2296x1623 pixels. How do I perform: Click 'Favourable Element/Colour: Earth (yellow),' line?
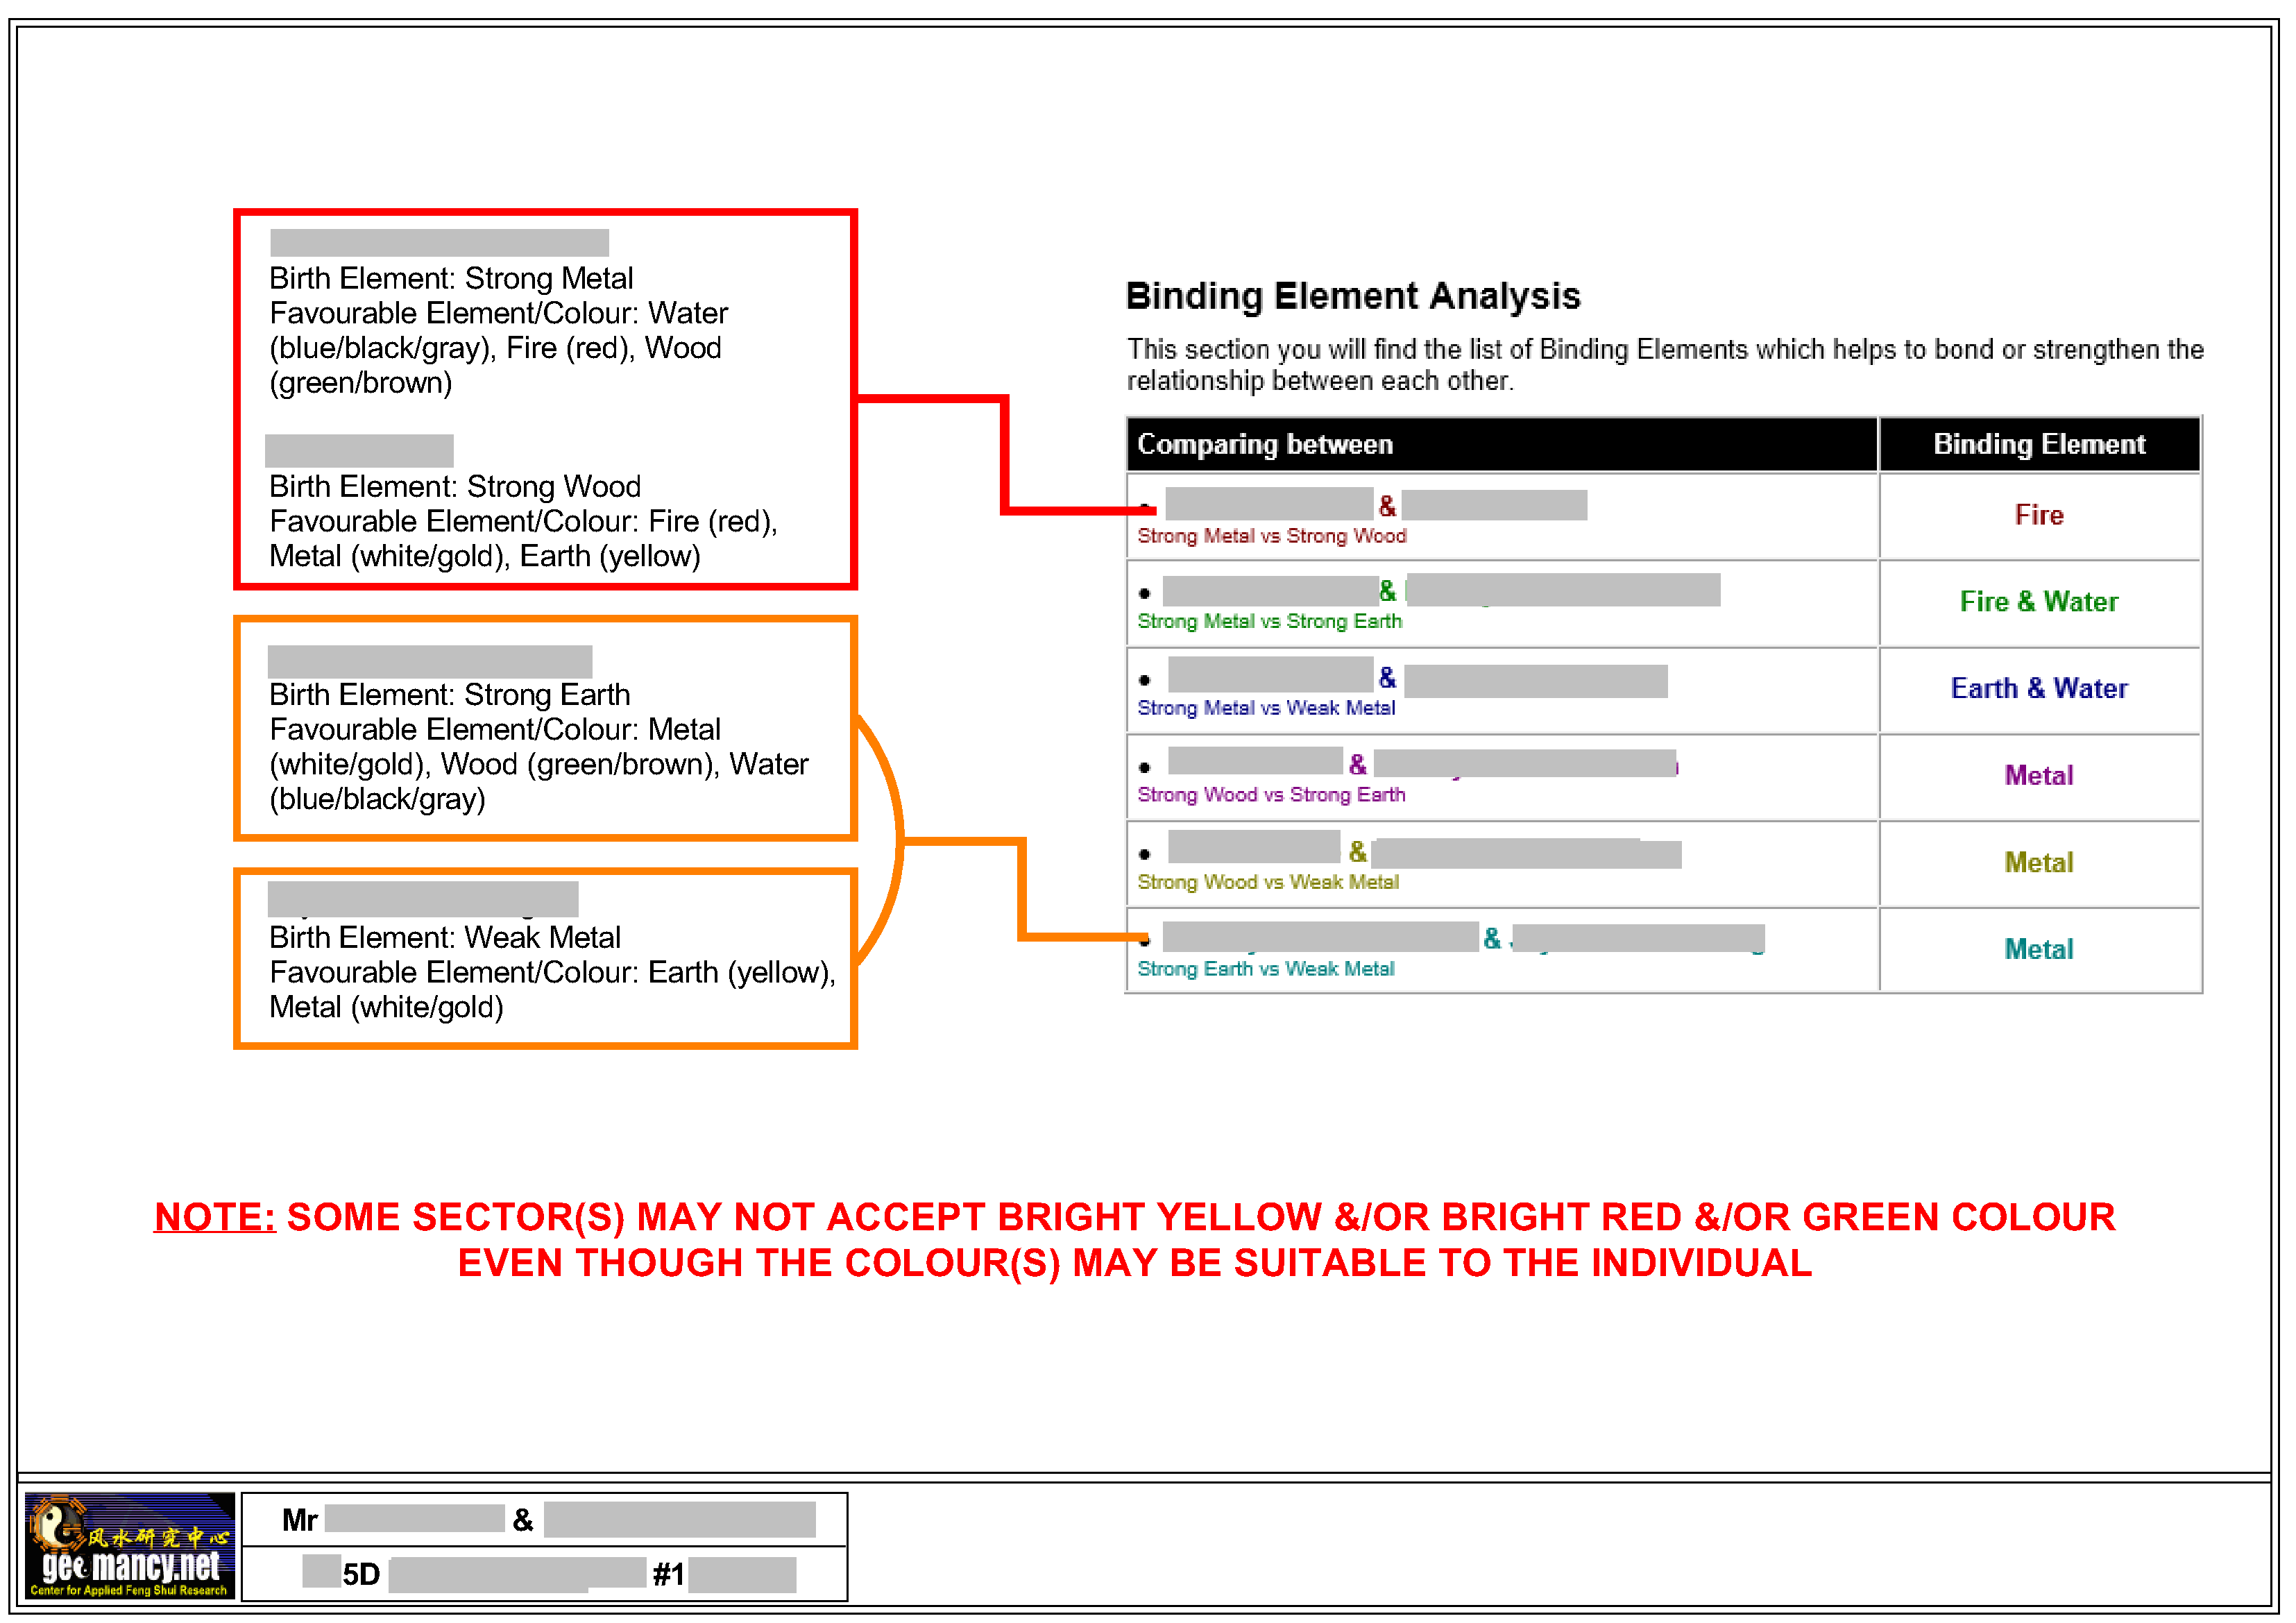click(552, 972)
